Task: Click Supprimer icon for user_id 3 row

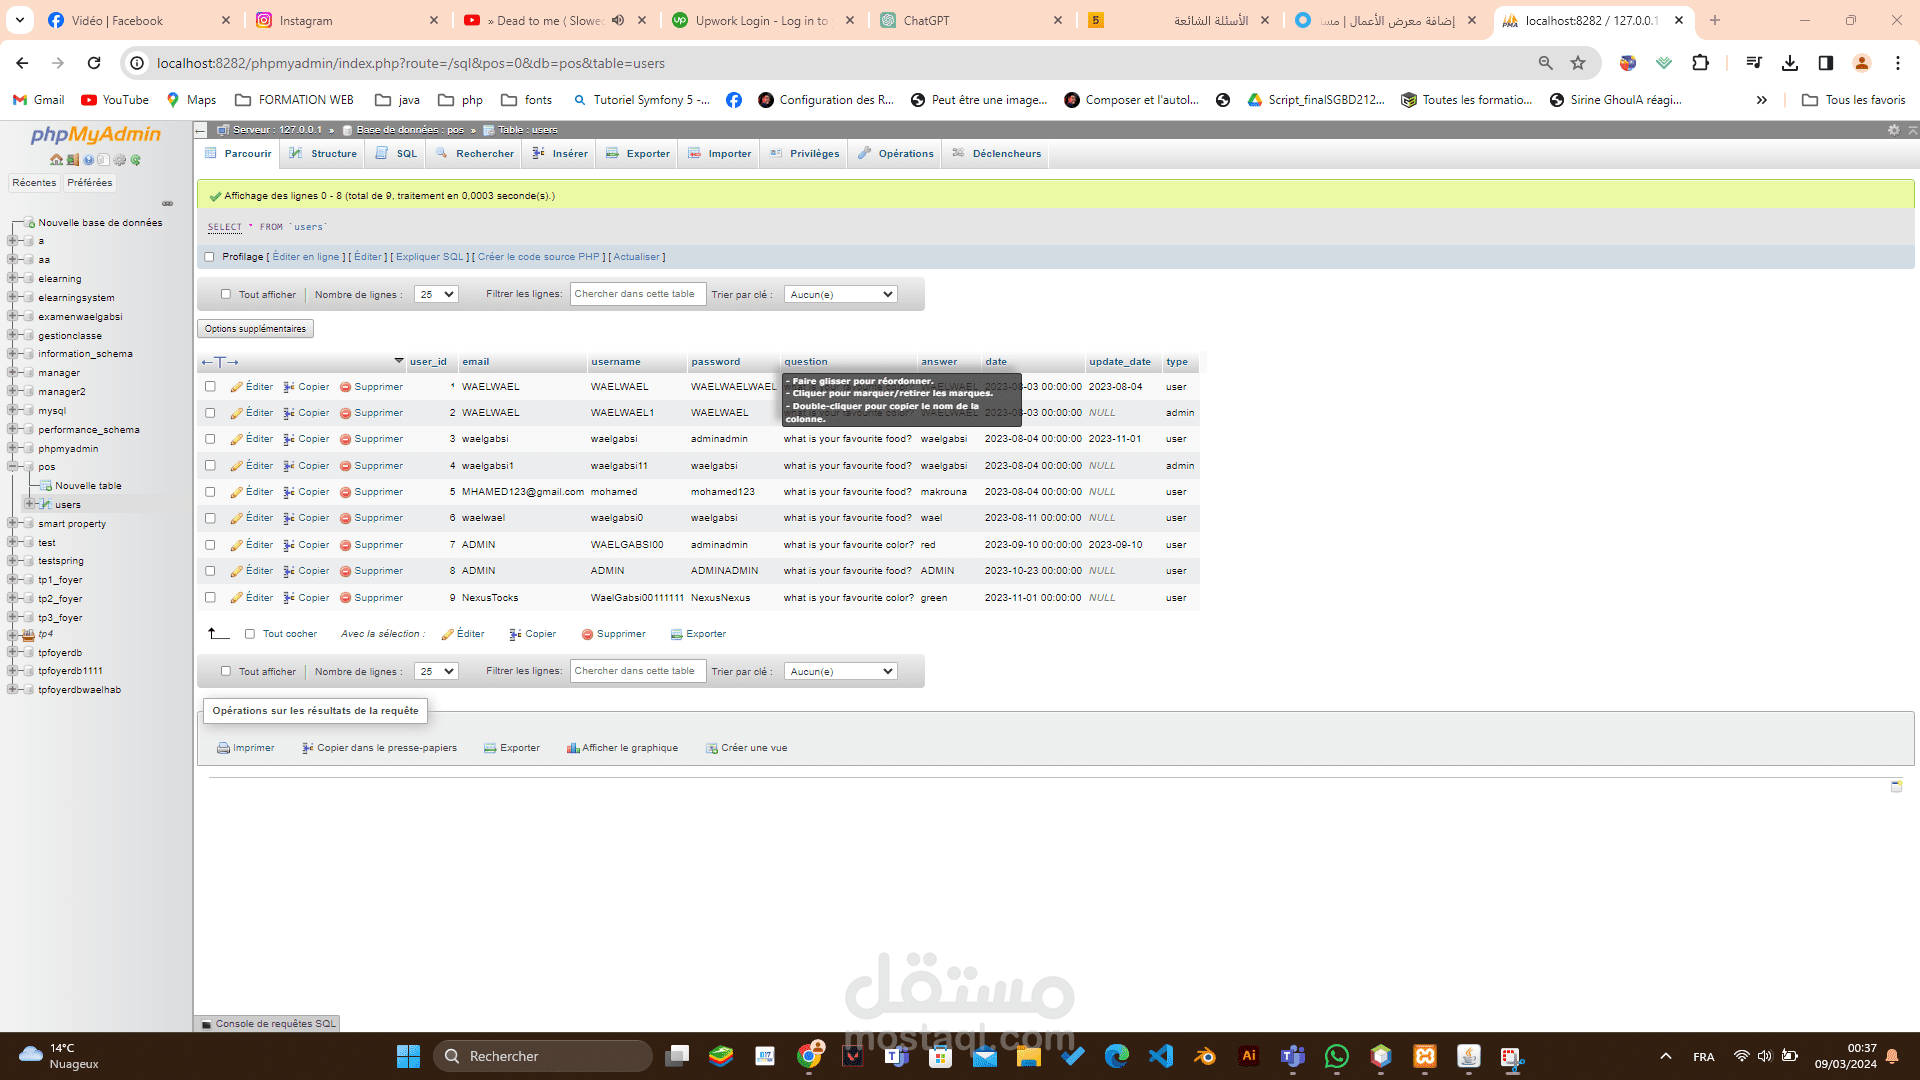Action: (345, 439)
